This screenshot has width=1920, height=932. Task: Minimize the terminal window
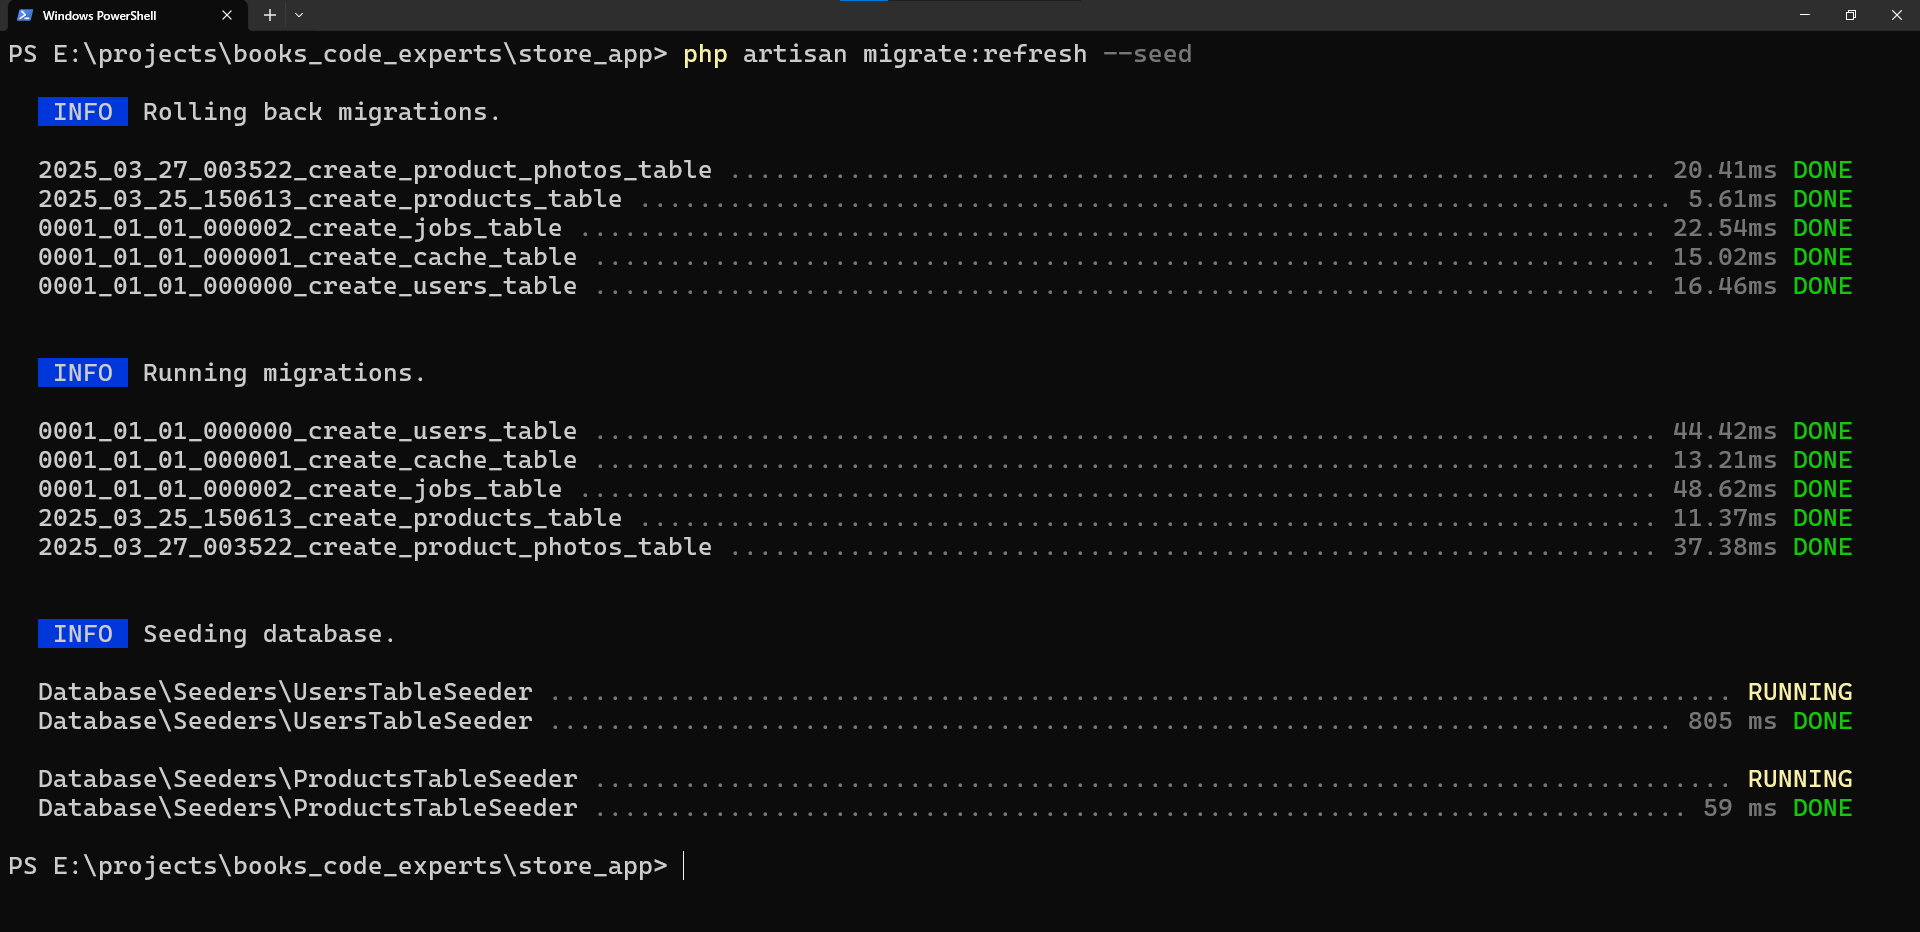click(x=1805, y=15)
